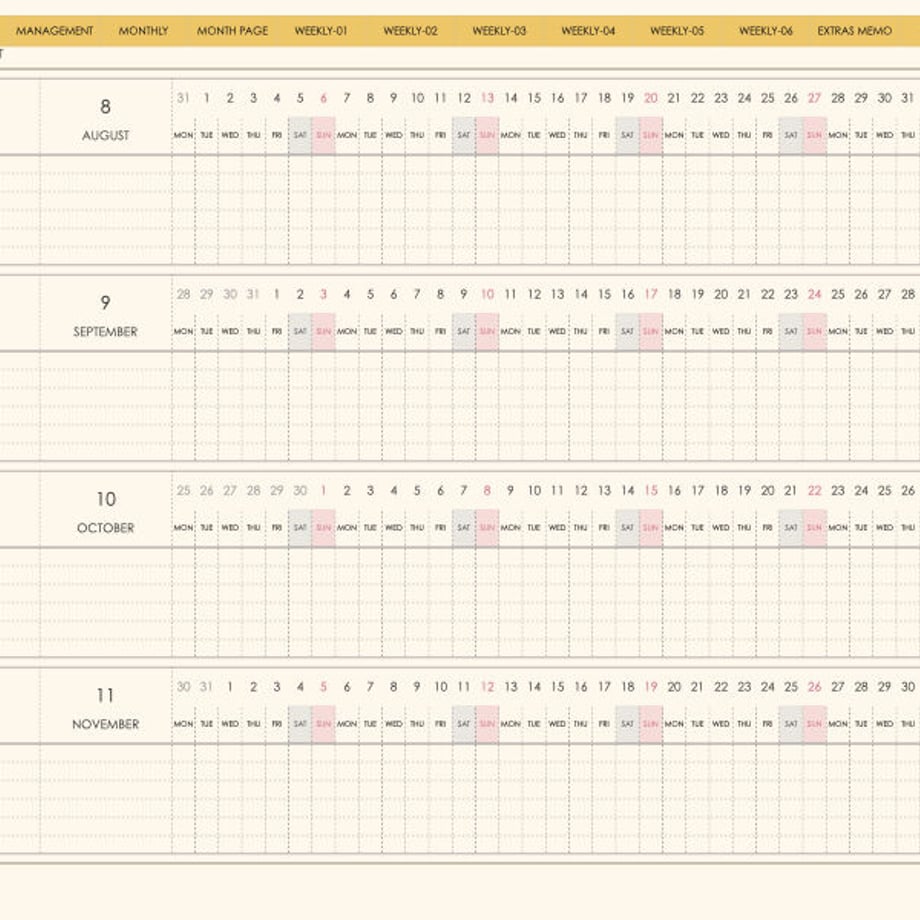Click first pink SUN cell in September

tap(323, 332)
